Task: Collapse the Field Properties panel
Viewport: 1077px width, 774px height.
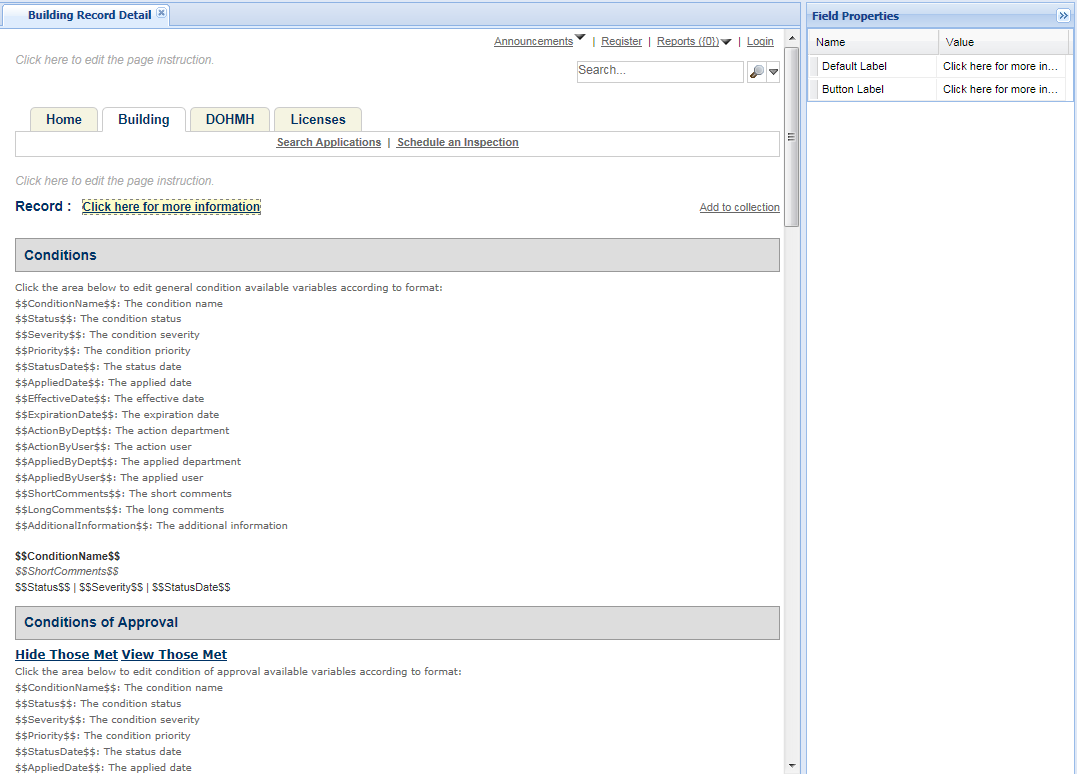Action: [1063, 16]
